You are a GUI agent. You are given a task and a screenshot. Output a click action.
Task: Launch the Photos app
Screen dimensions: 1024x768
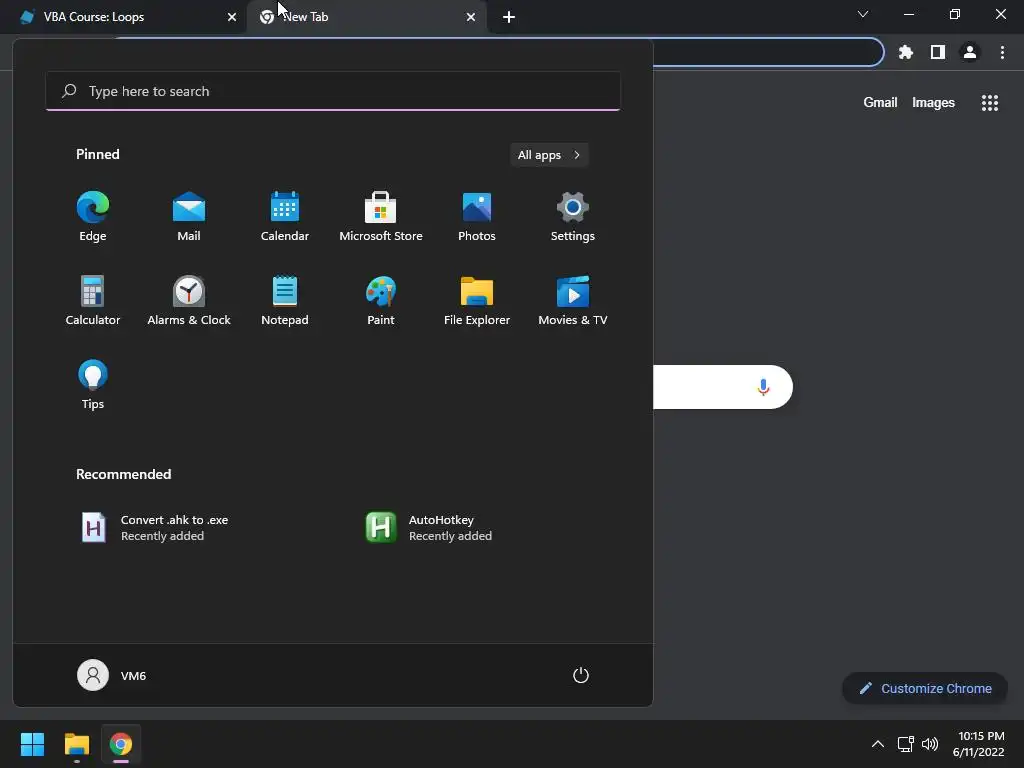pyautogui.click(x=477, y=217)
